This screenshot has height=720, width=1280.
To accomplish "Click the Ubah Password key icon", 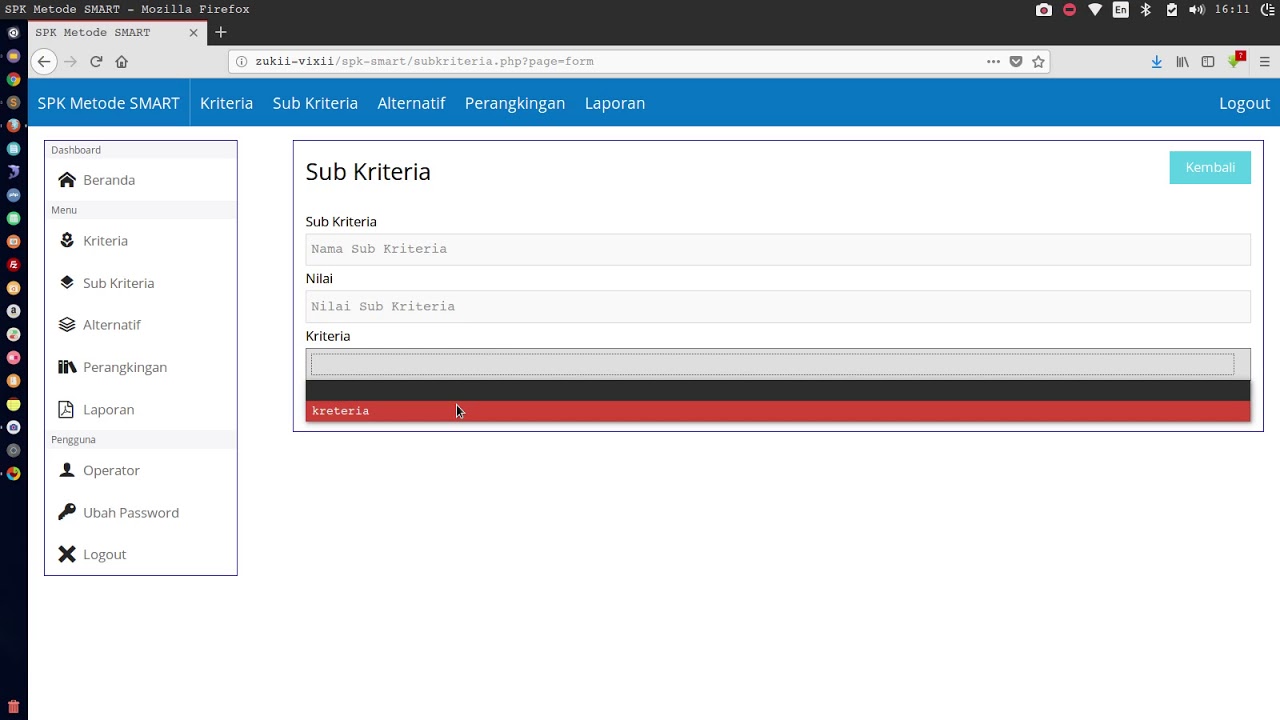I will coord(67,512).
